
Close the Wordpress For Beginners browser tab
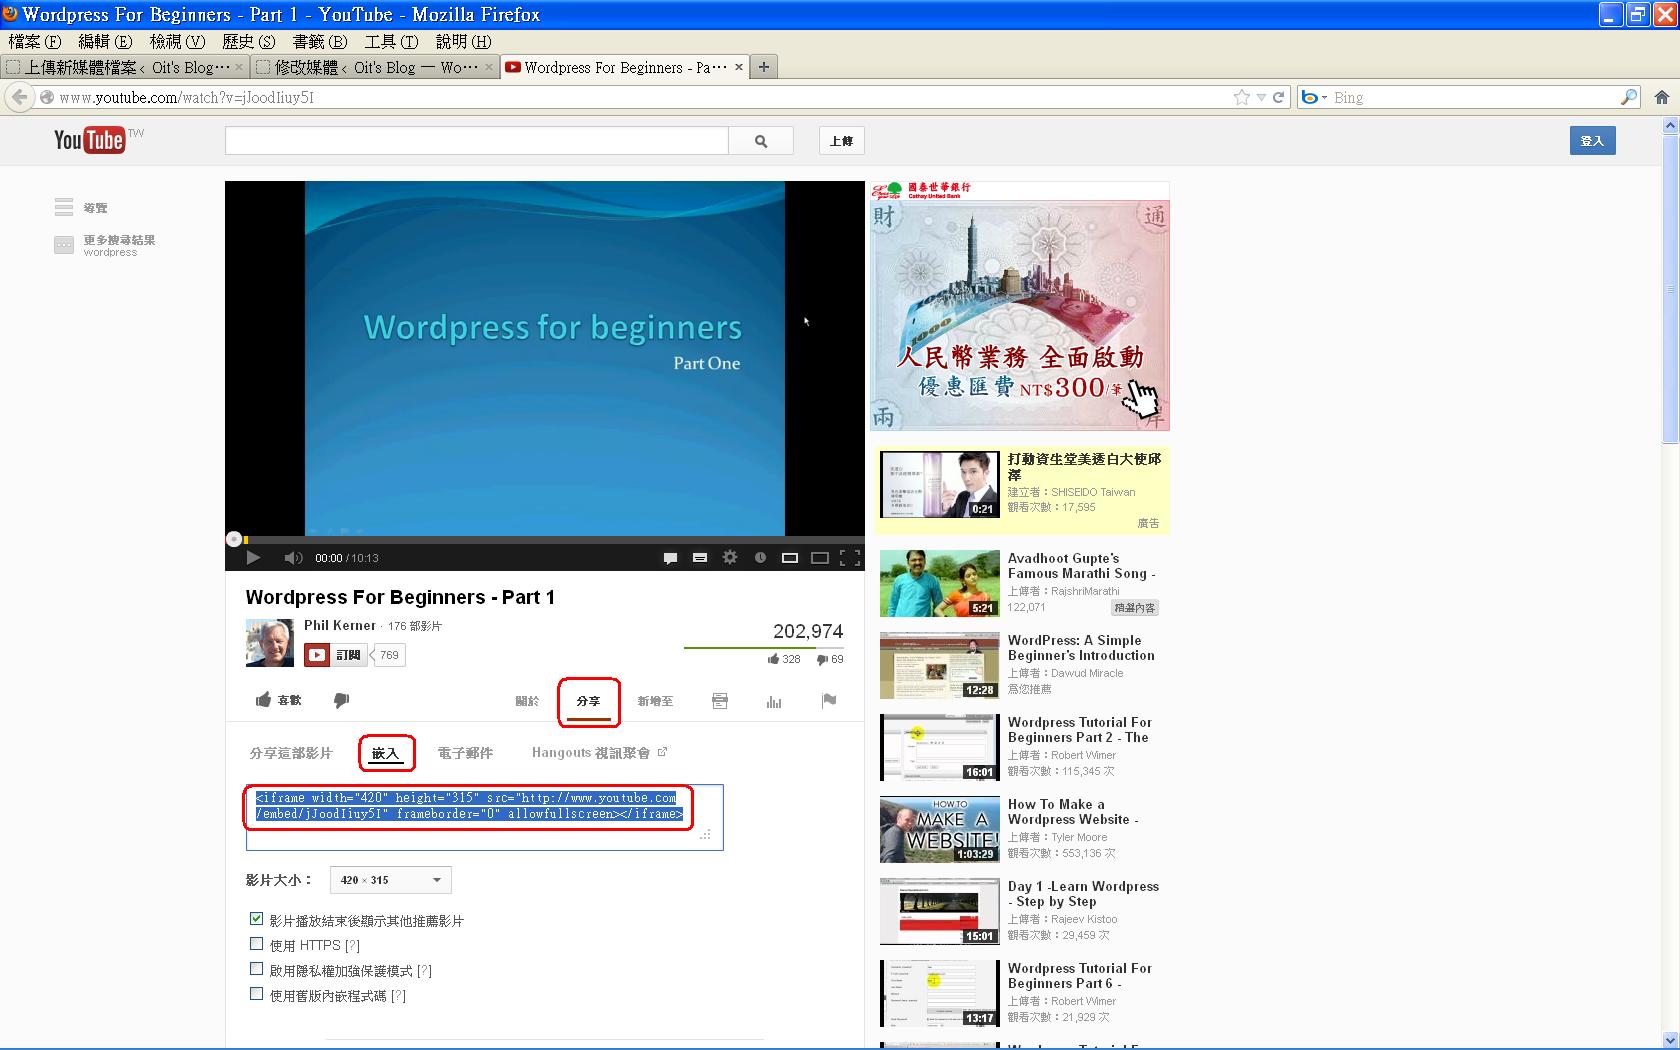coord(739,67)
